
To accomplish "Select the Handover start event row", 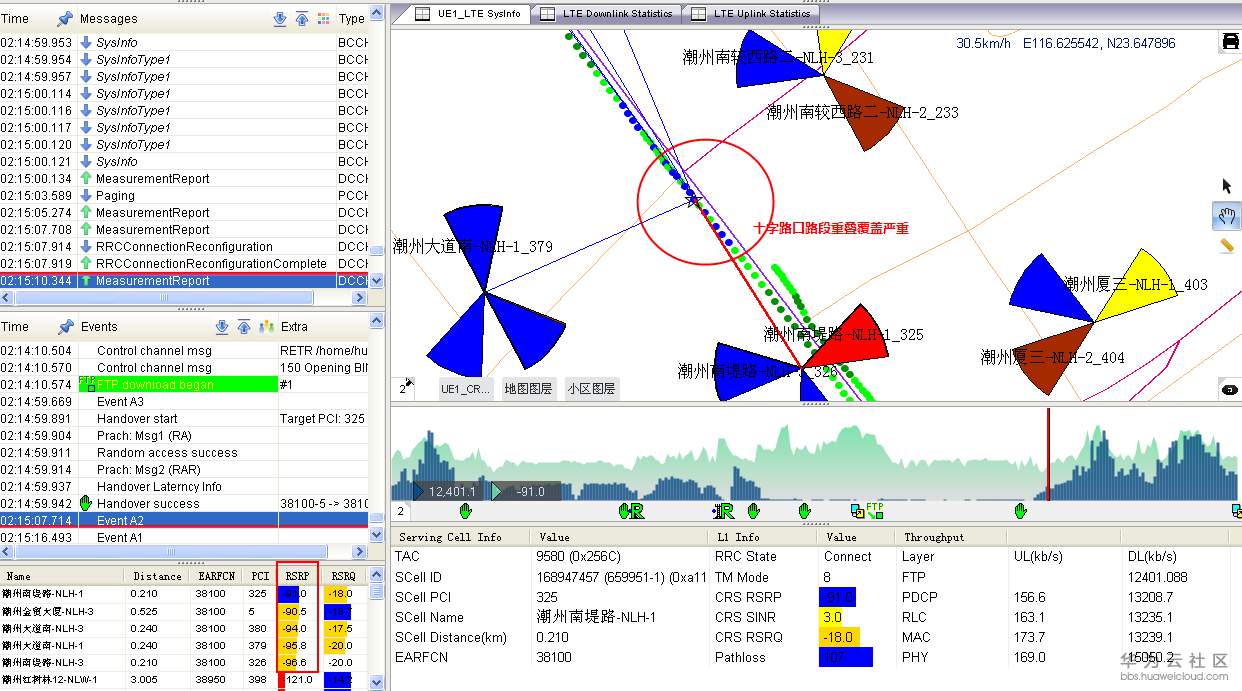I will pyautogui.click(x=184, y=418).
